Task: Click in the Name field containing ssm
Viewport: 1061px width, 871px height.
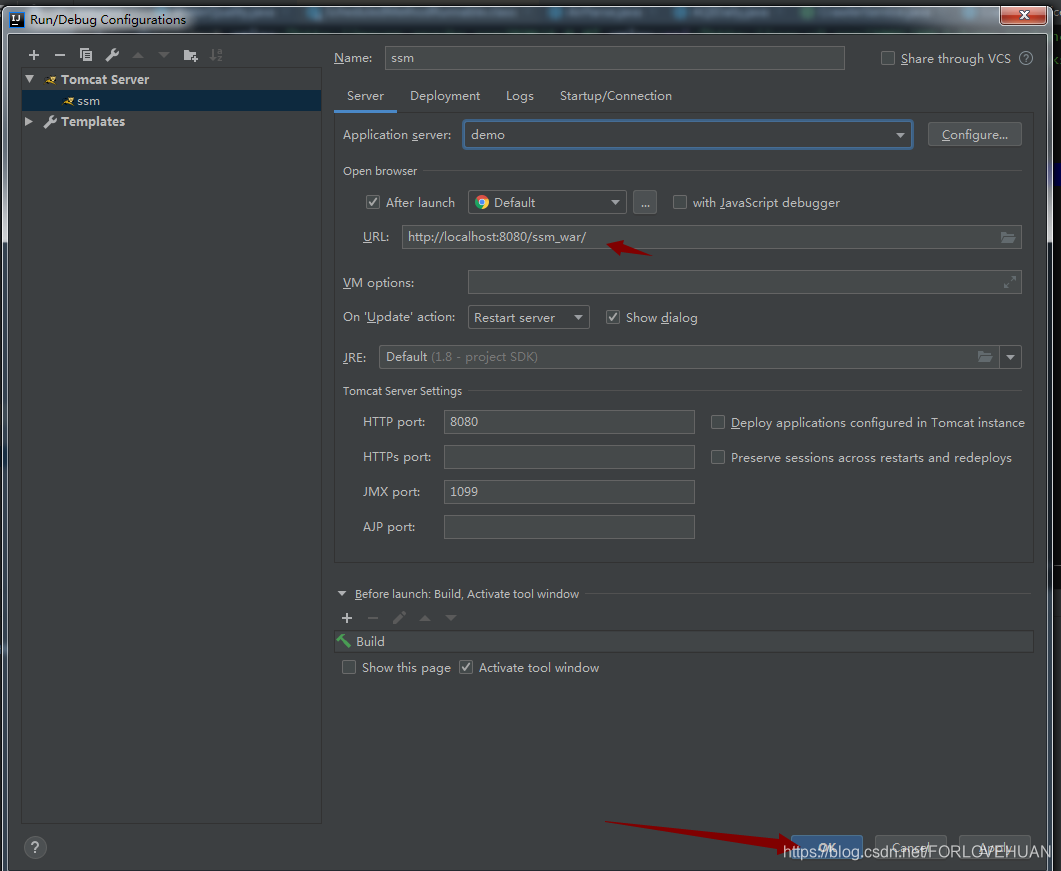Action: point(614,58)
